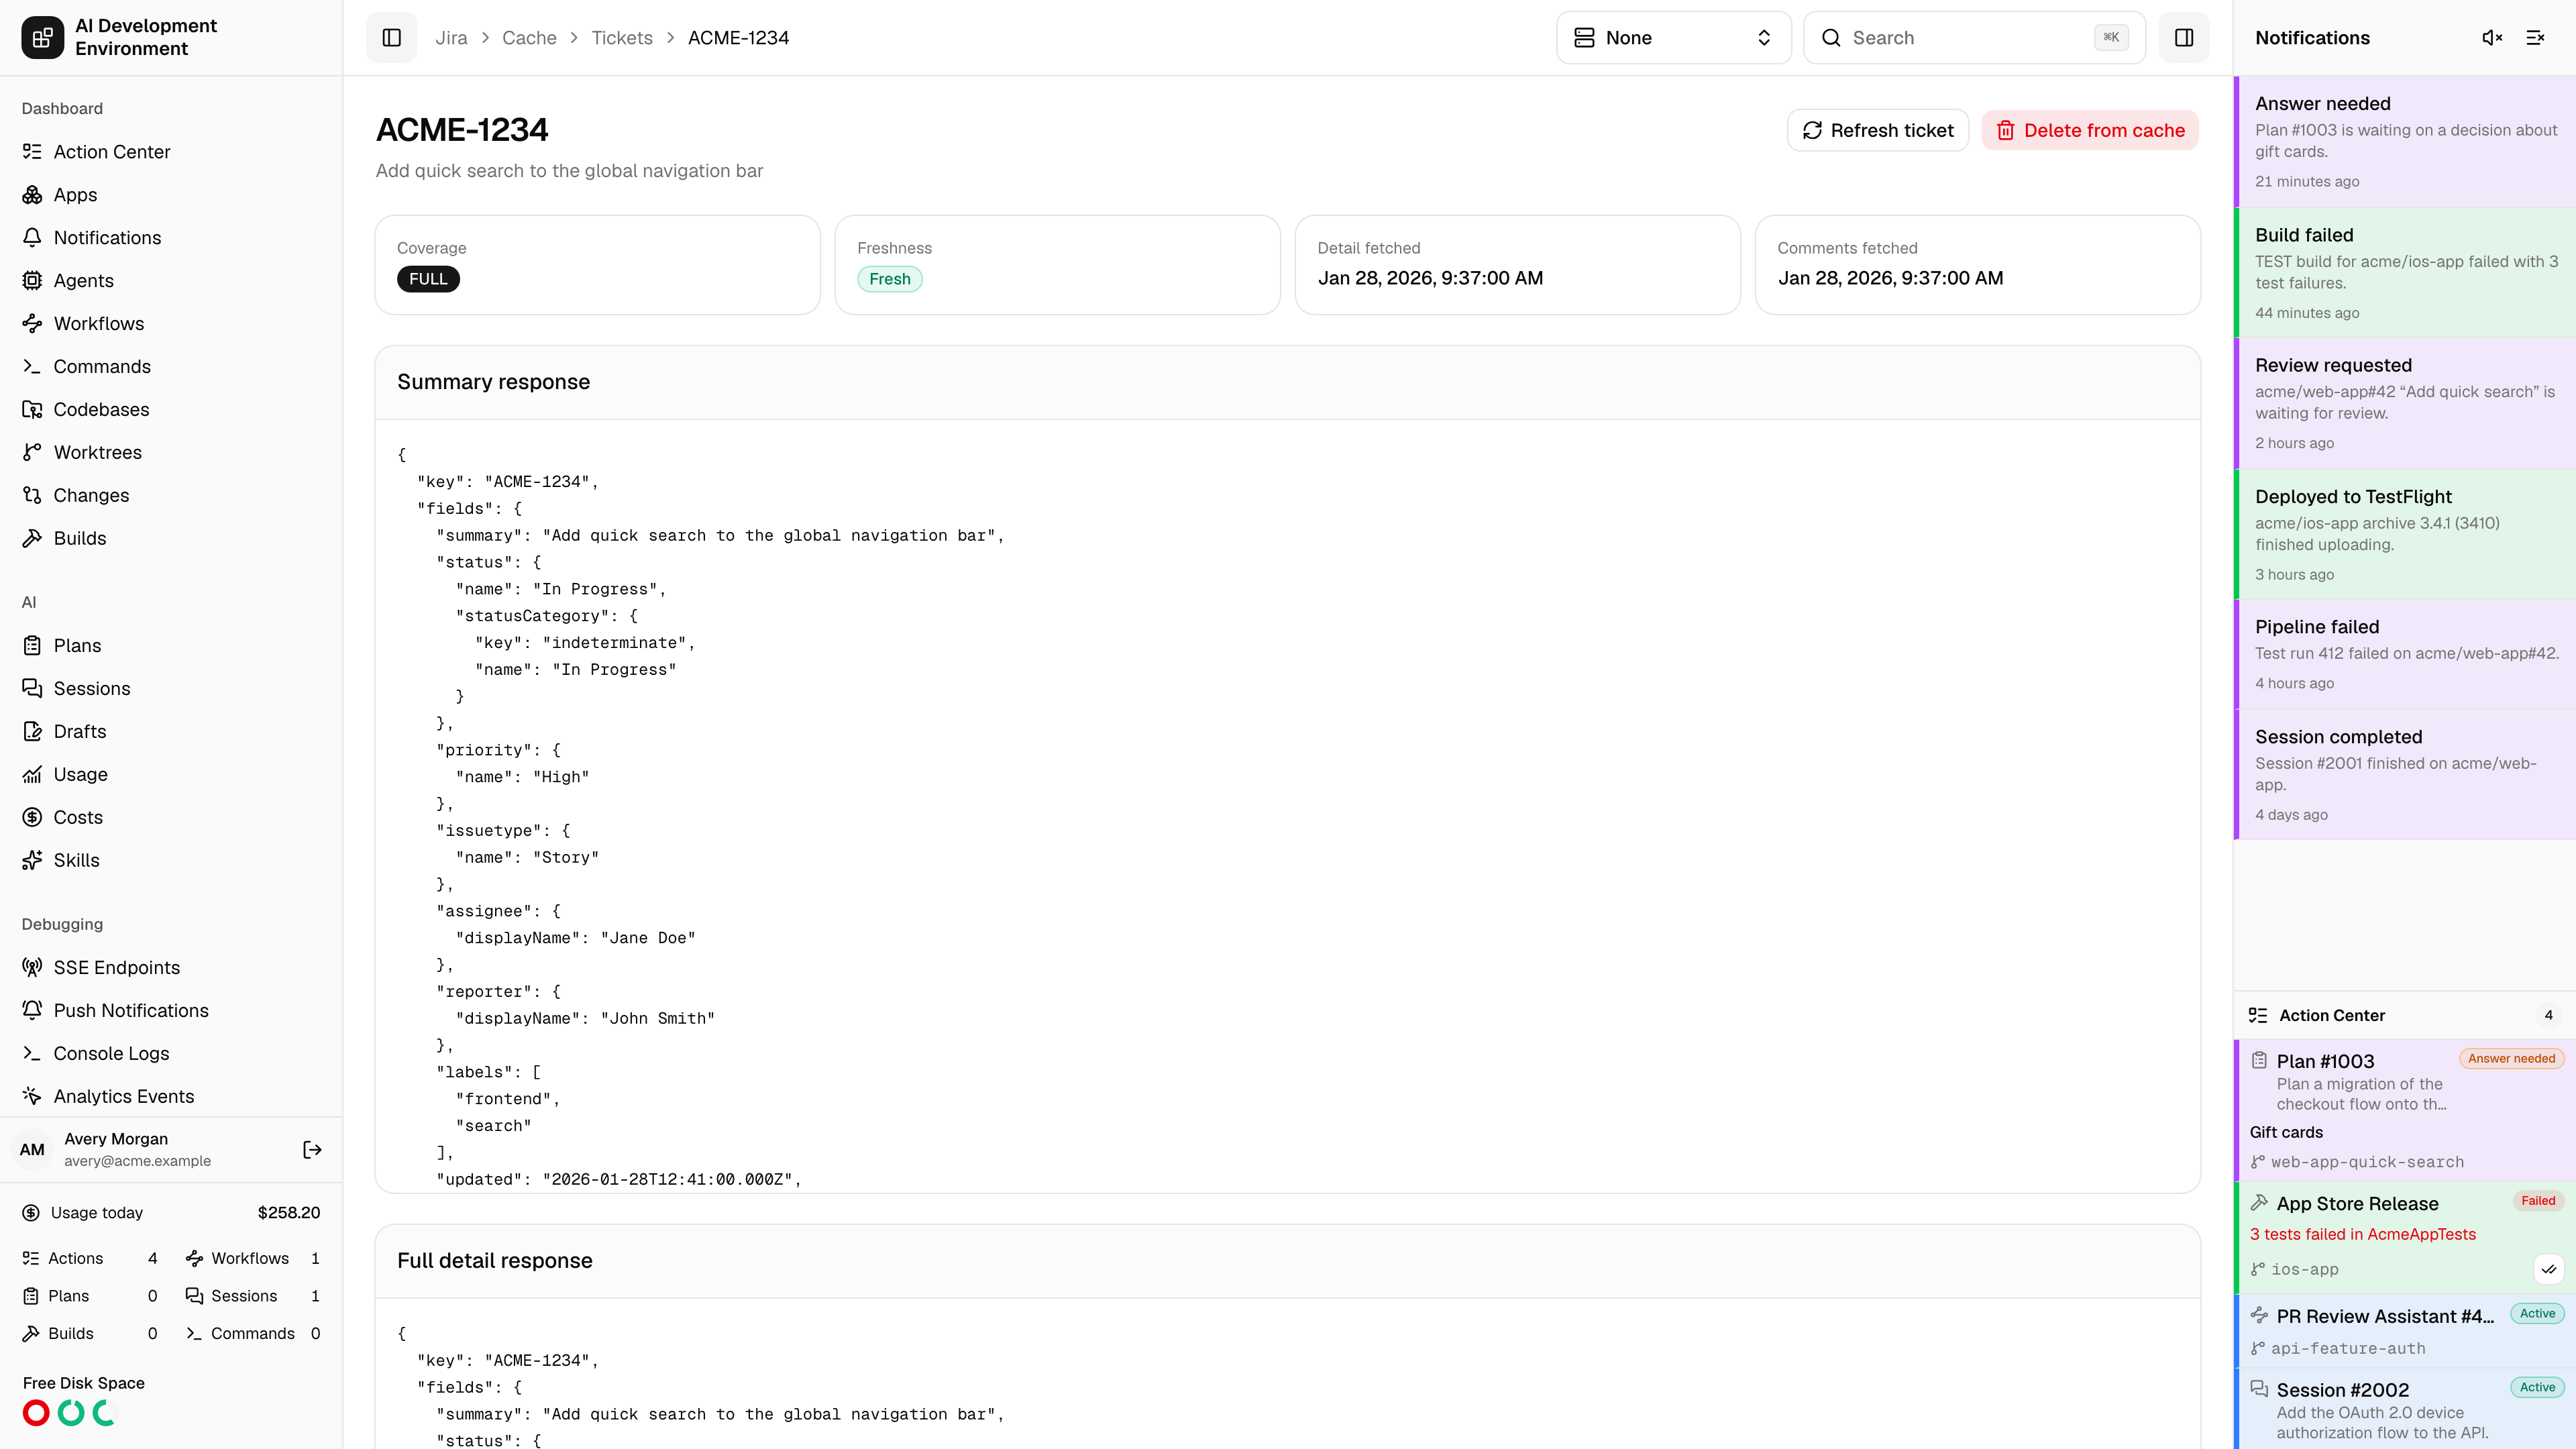Viewport: 2576px width, 1449px height.
Task: Open Plan #1003 action card
Action: point(2405,1110)
